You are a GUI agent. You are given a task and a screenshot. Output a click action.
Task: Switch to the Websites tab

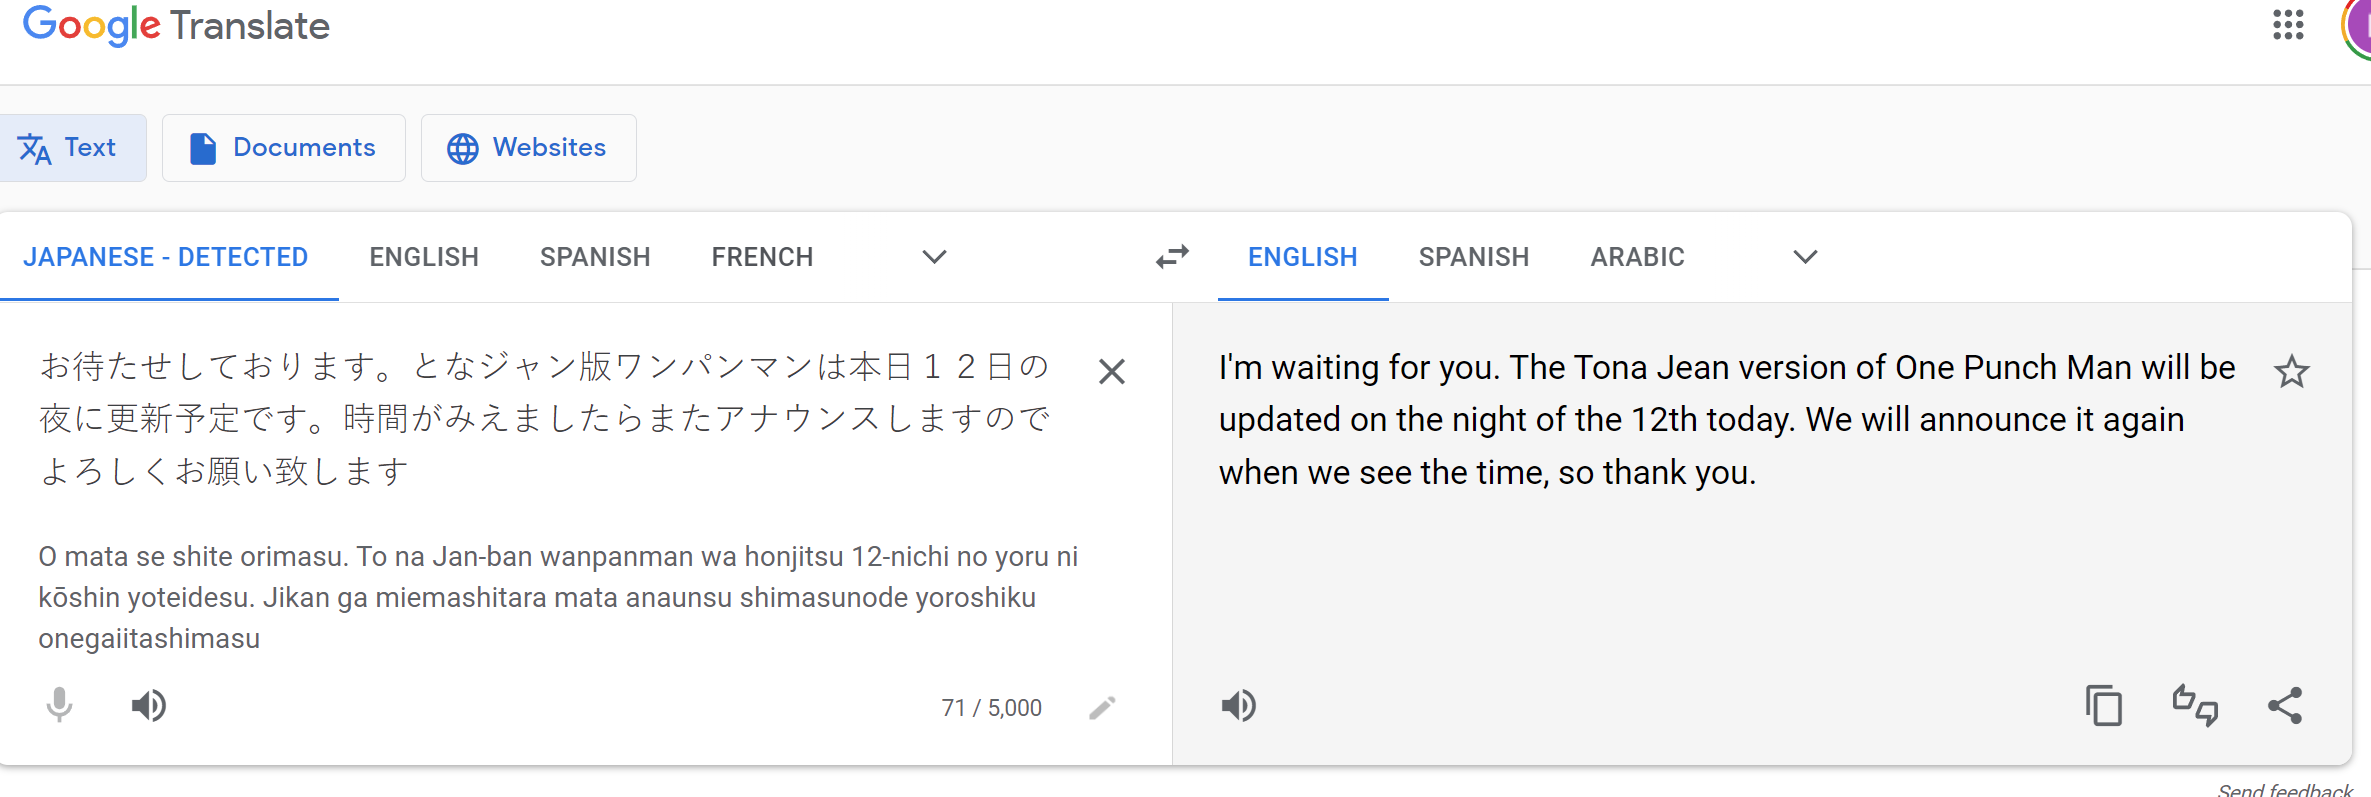[528, 148]
